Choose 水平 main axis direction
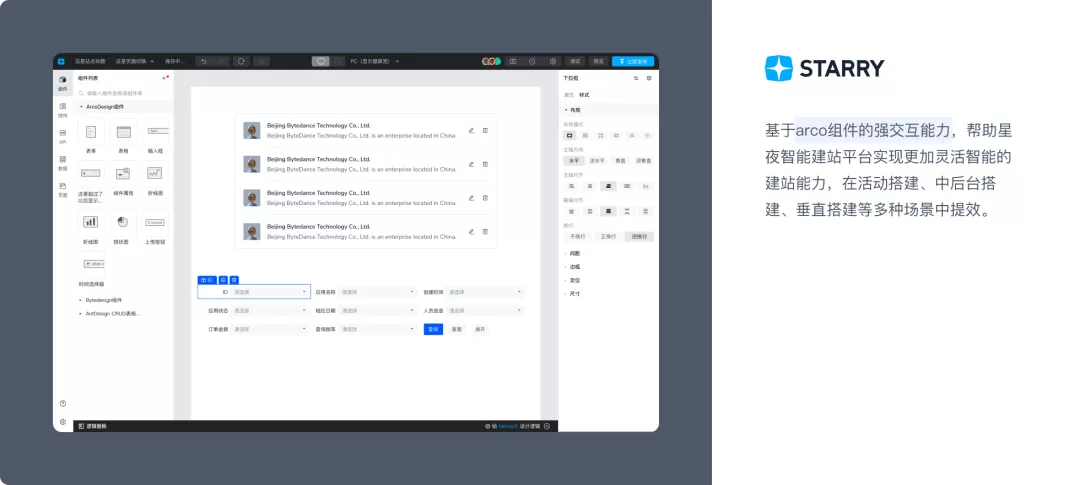 573,161
